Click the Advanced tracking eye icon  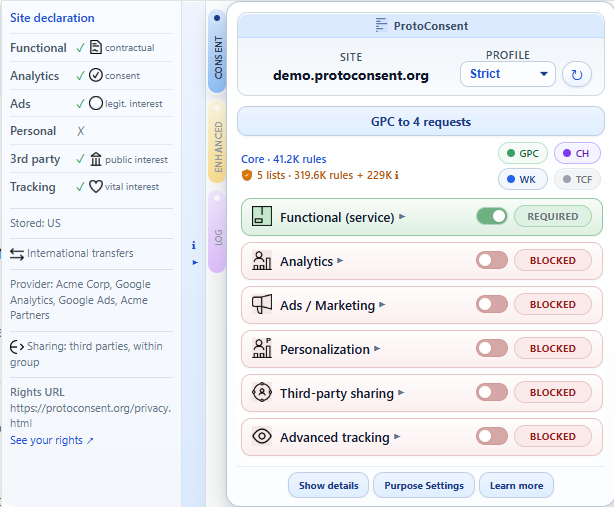click(x=262, y=436)
